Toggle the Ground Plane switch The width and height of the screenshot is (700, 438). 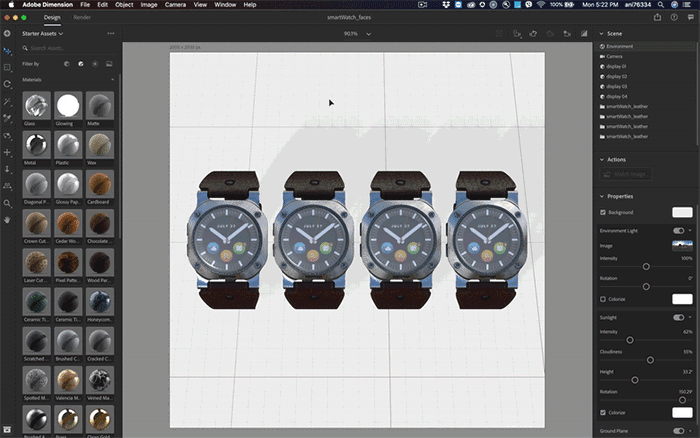pyautogui.click(x=679, y=431)
